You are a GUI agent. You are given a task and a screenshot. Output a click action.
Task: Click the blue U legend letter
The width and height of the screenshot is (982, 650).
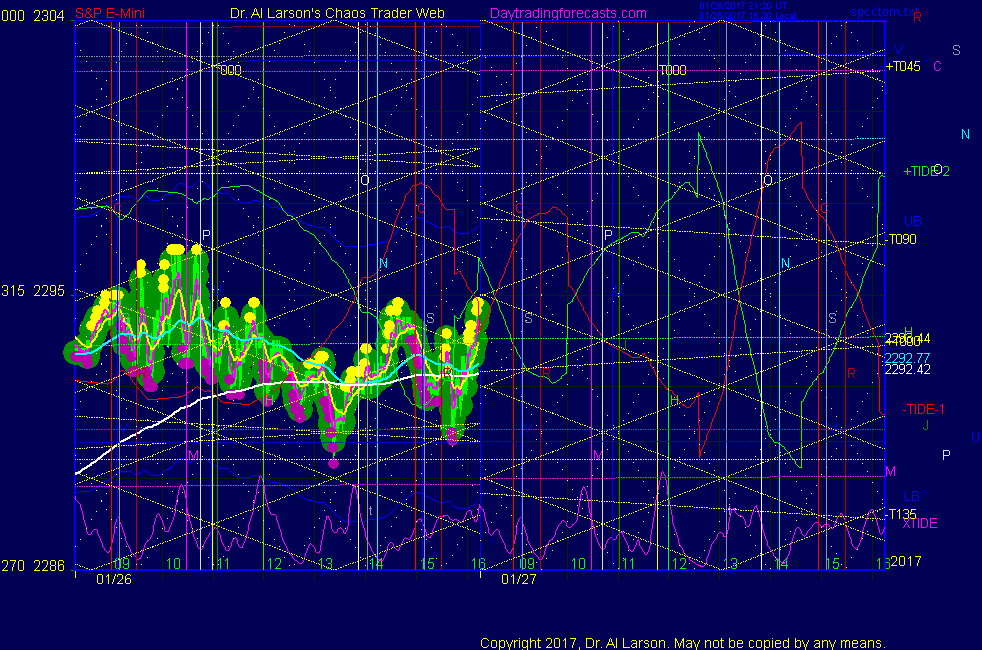tap(975, 437)
